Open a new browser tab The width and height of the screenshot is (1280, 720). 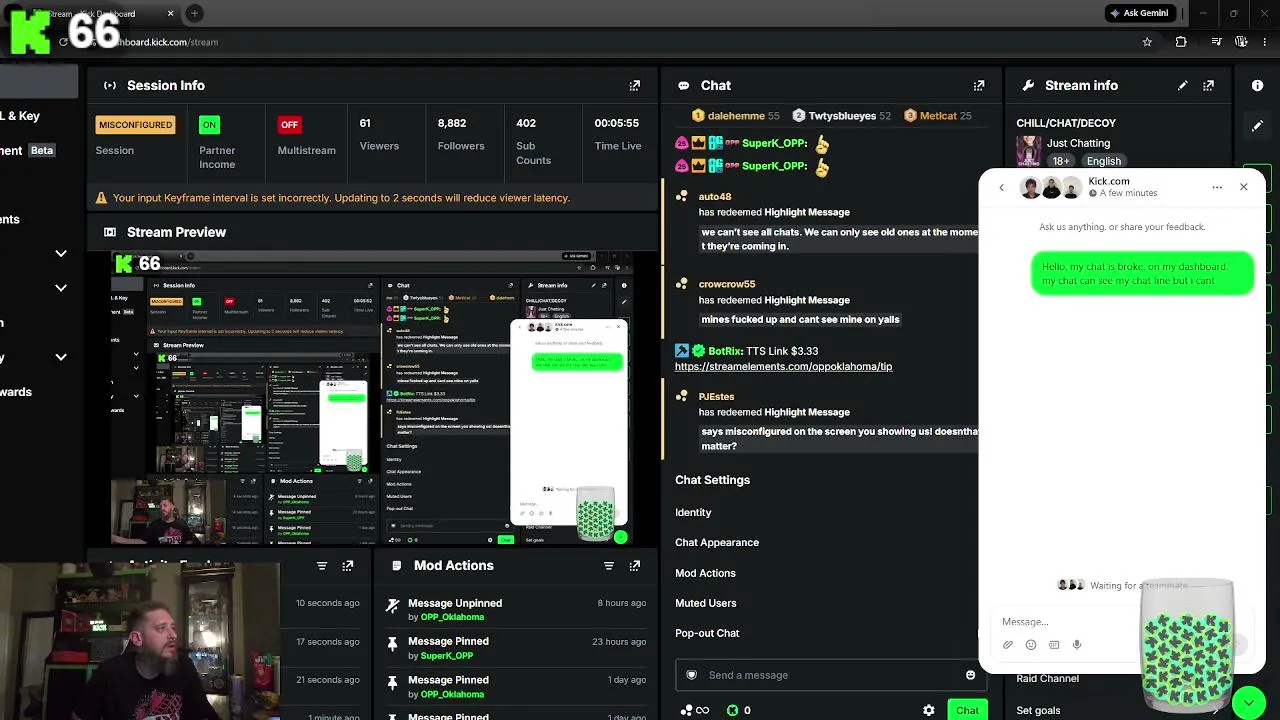pyautogui.click(x=194, y=13)
